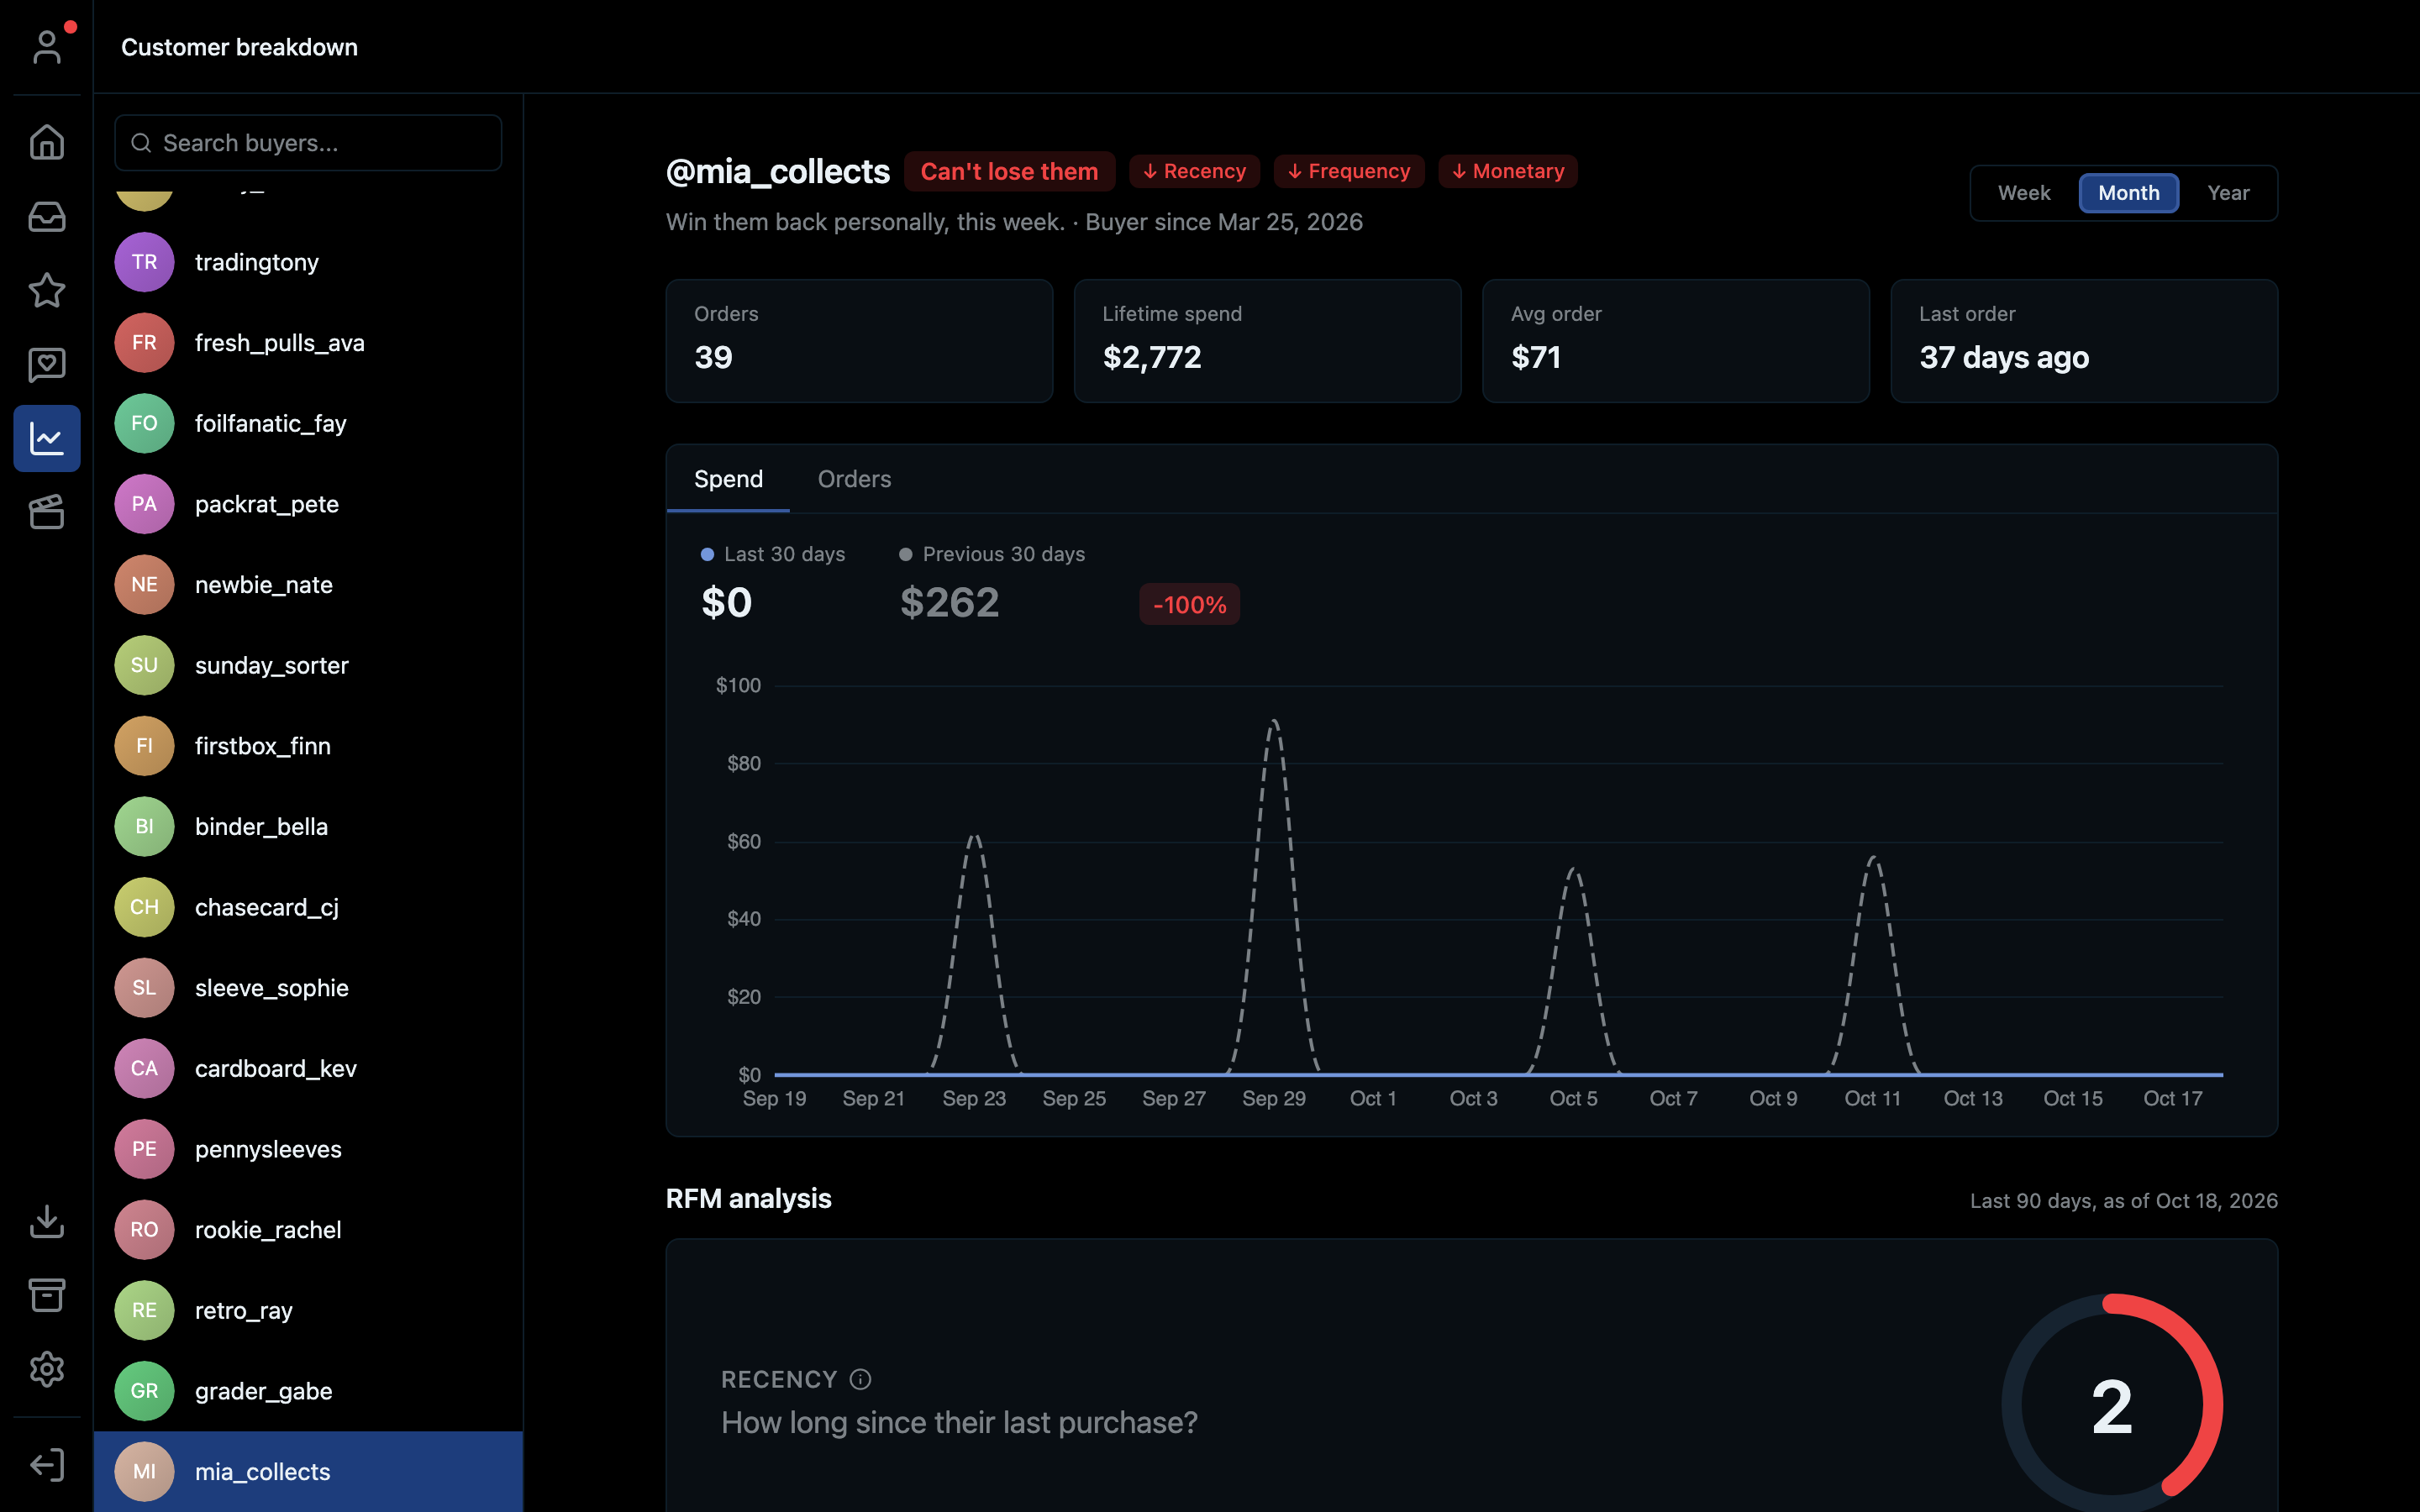
Task: Select buyer sunday_sorter
Action: coord(308,665)
